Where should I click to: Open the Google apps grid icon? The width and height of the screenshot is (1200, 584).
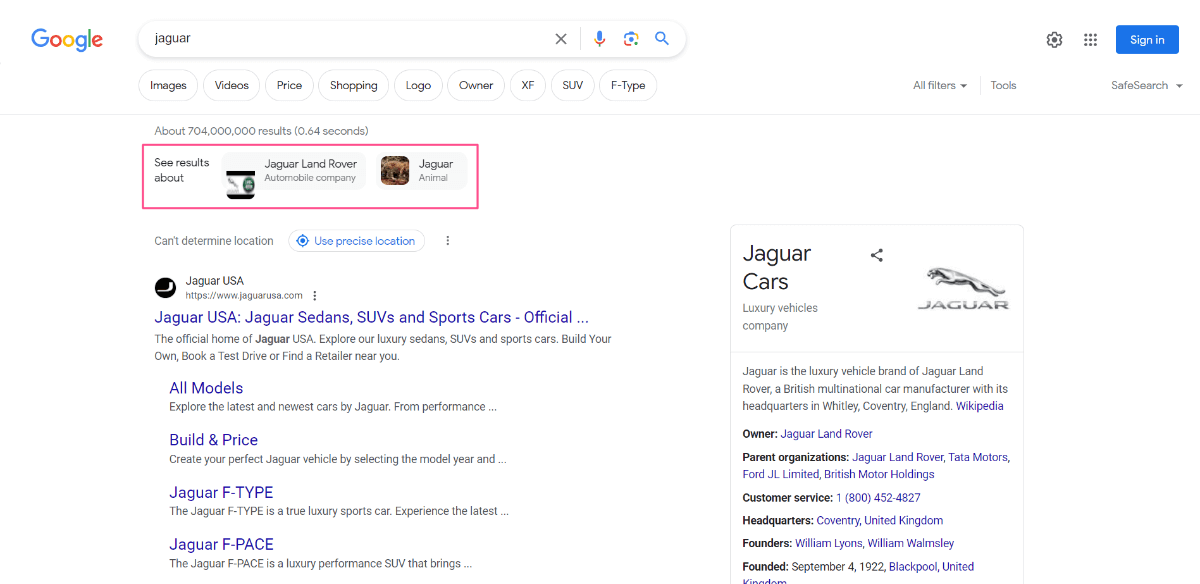click(1091, 40)
